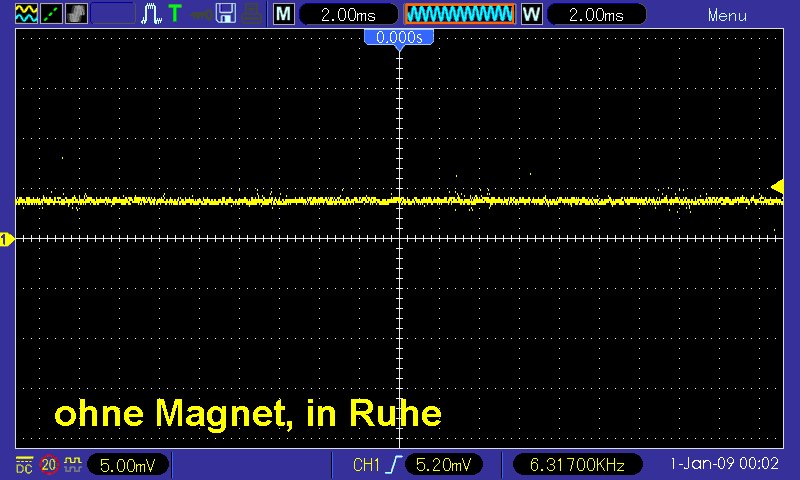Toggle the DC coupling indicator
This screenshot has height=480, width=800.
[x=24, y=465]
